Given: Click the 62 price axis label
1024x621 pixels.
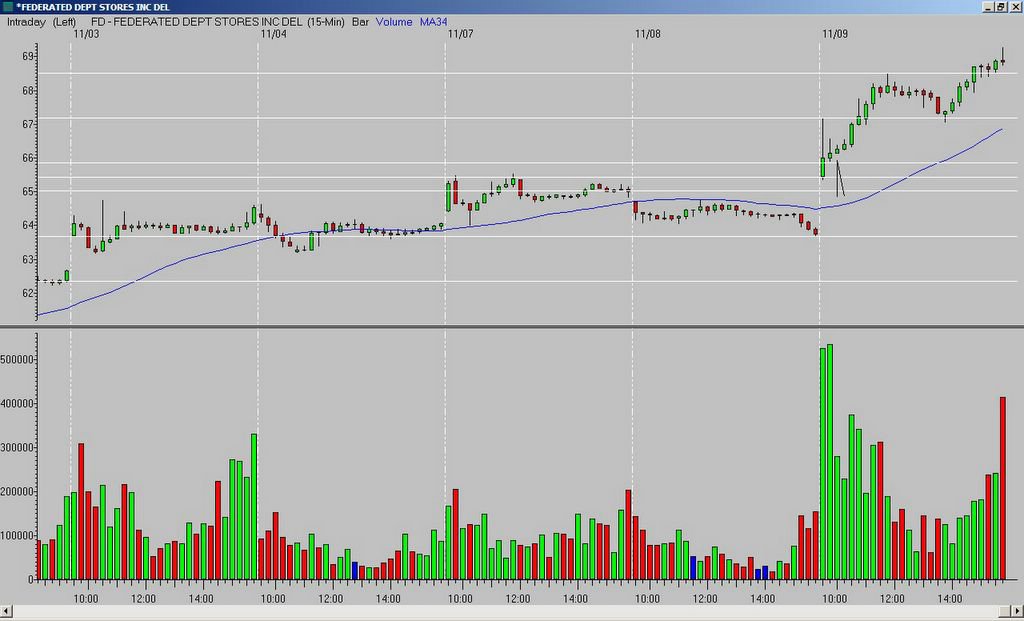Looking at the screenshot, I should tap(27, 293).
